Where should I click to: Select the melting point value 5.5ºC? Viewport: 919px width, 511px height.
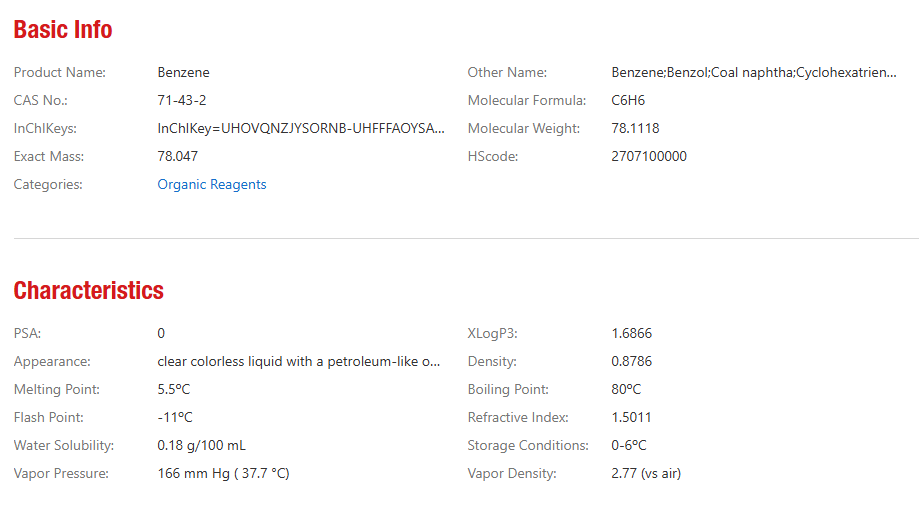click(x=175, y=389)
